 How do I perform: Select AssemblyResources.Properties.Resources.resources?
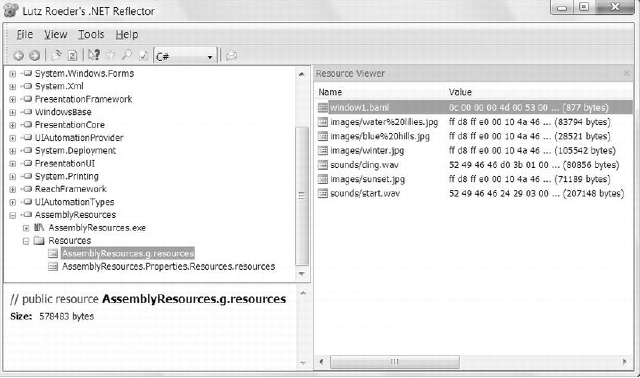[168, 267]
